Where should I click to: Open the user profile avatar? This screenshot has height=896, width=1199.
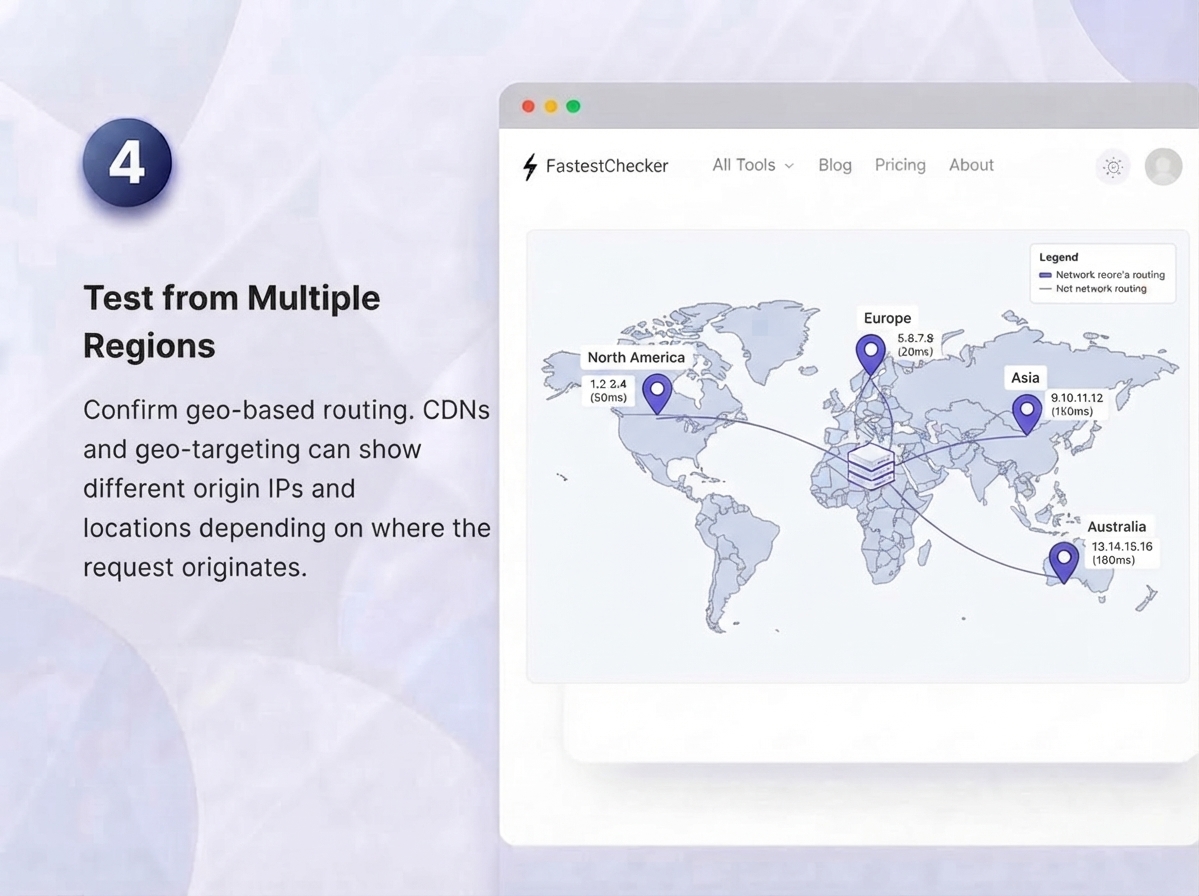point(1163,166)
